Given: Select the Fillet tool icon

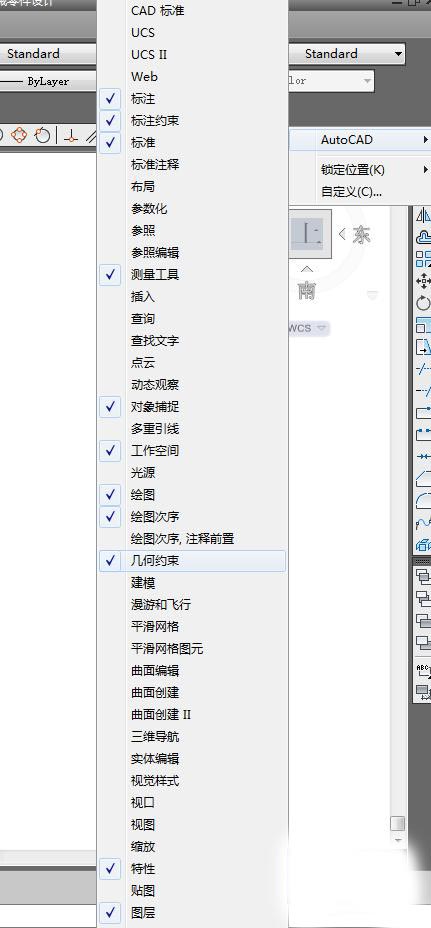Looking at the screenshot, I should click(x=424, y=500).
